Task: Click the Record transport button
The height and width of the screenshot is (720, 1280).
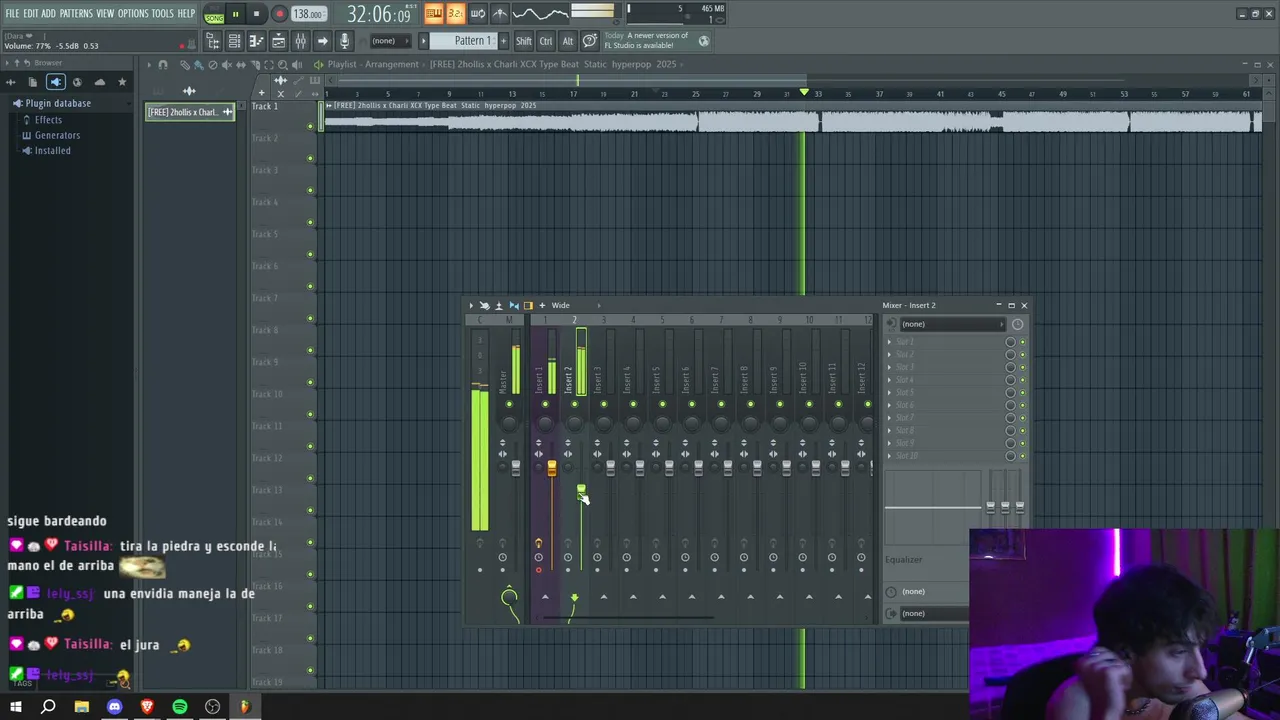Action: point(279,14)
